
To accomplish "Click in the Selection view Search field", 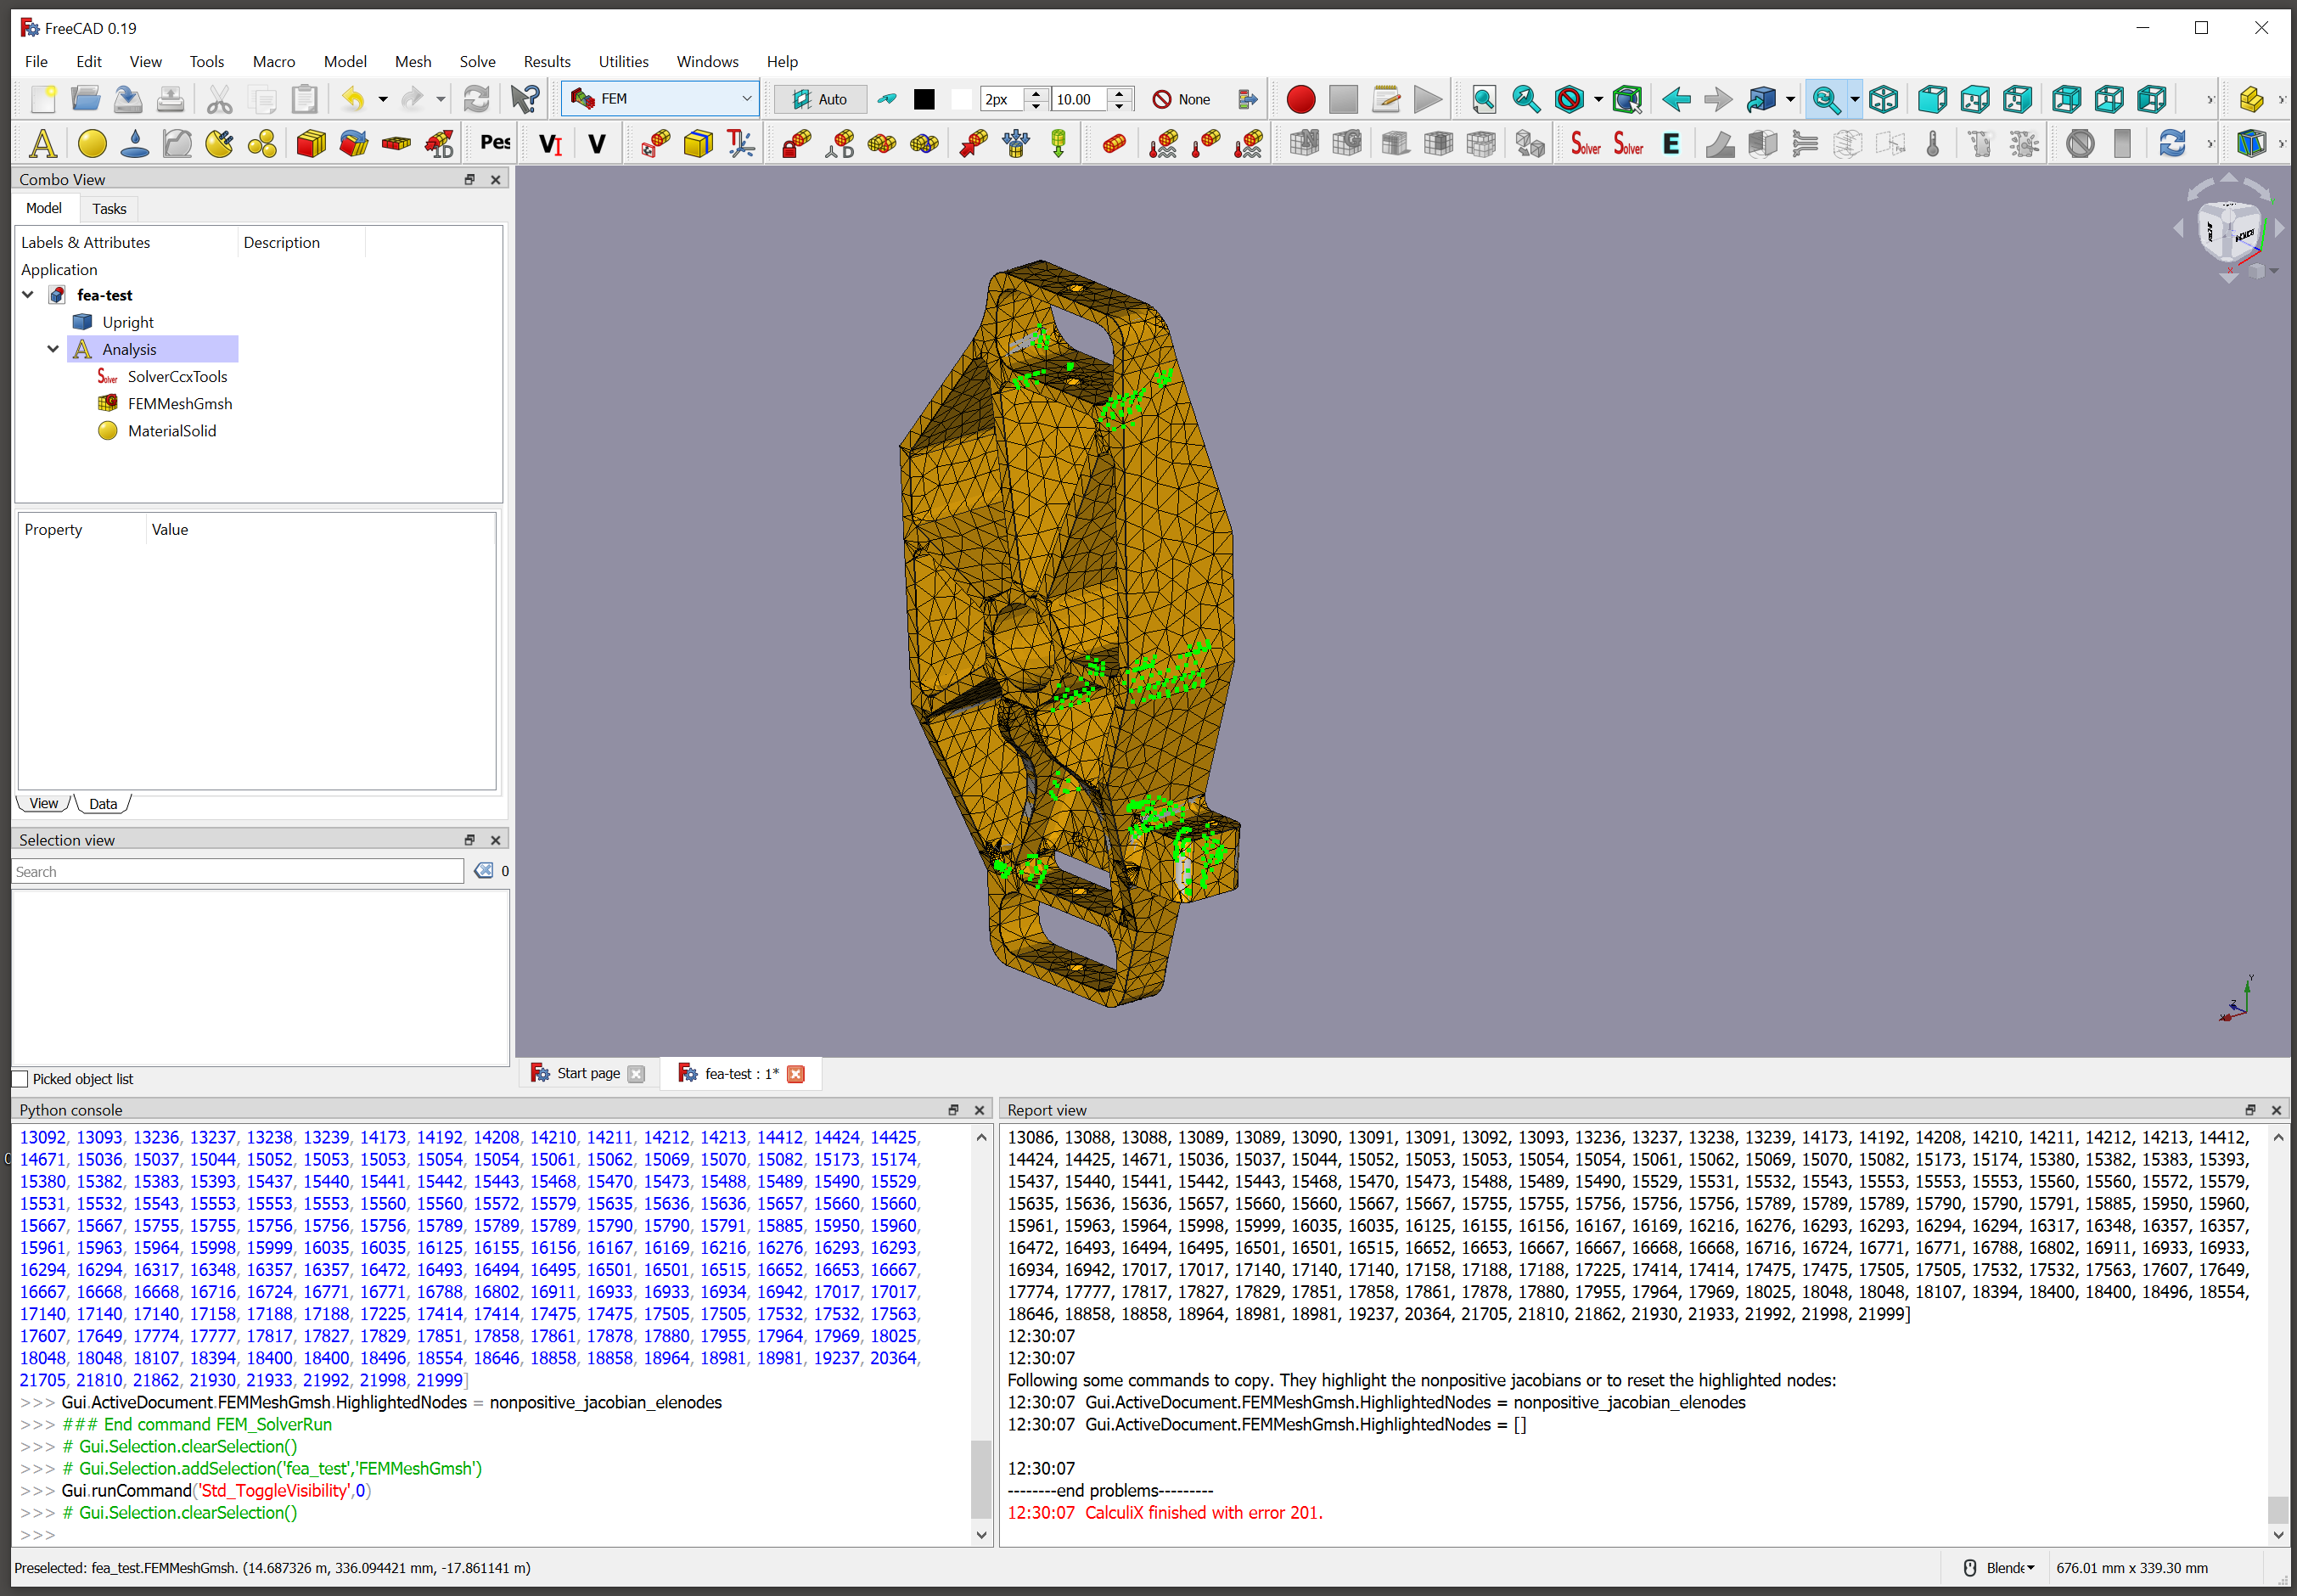I will 238,871.
